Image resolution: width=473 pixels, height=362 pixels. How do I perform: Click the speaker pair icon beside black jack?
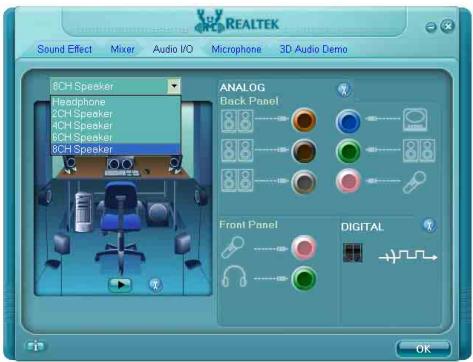[237, 151]
